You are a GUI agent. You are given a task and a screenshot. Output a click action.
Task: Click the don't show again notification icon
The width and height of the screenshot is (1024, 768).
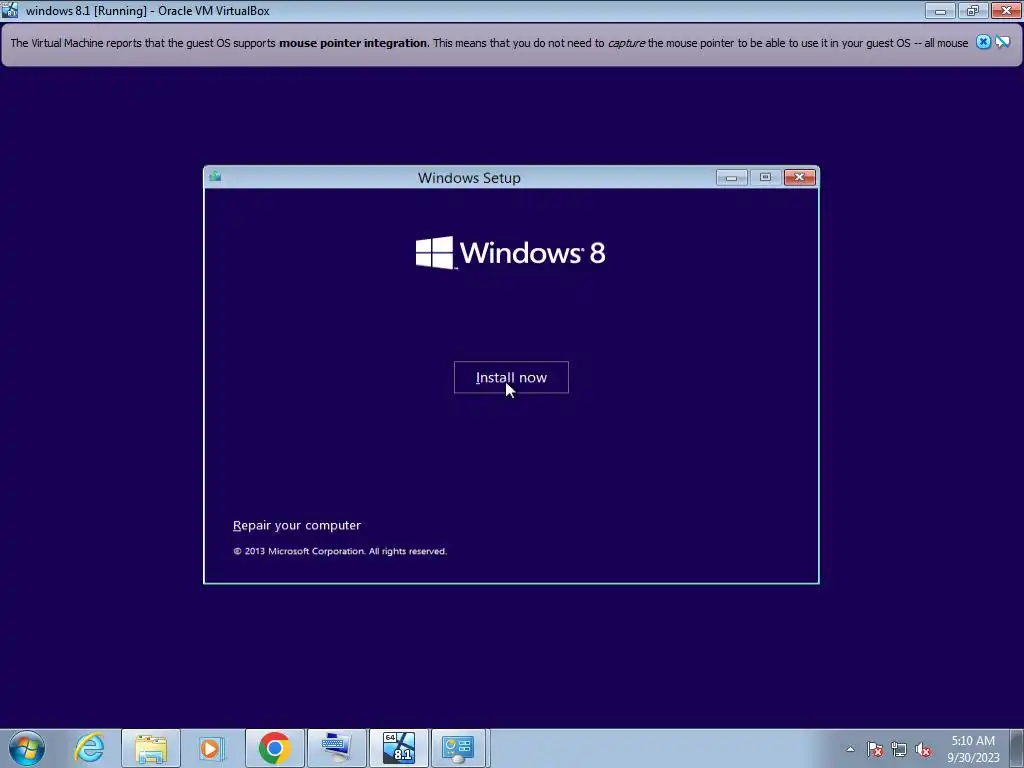pos(1003,42)
